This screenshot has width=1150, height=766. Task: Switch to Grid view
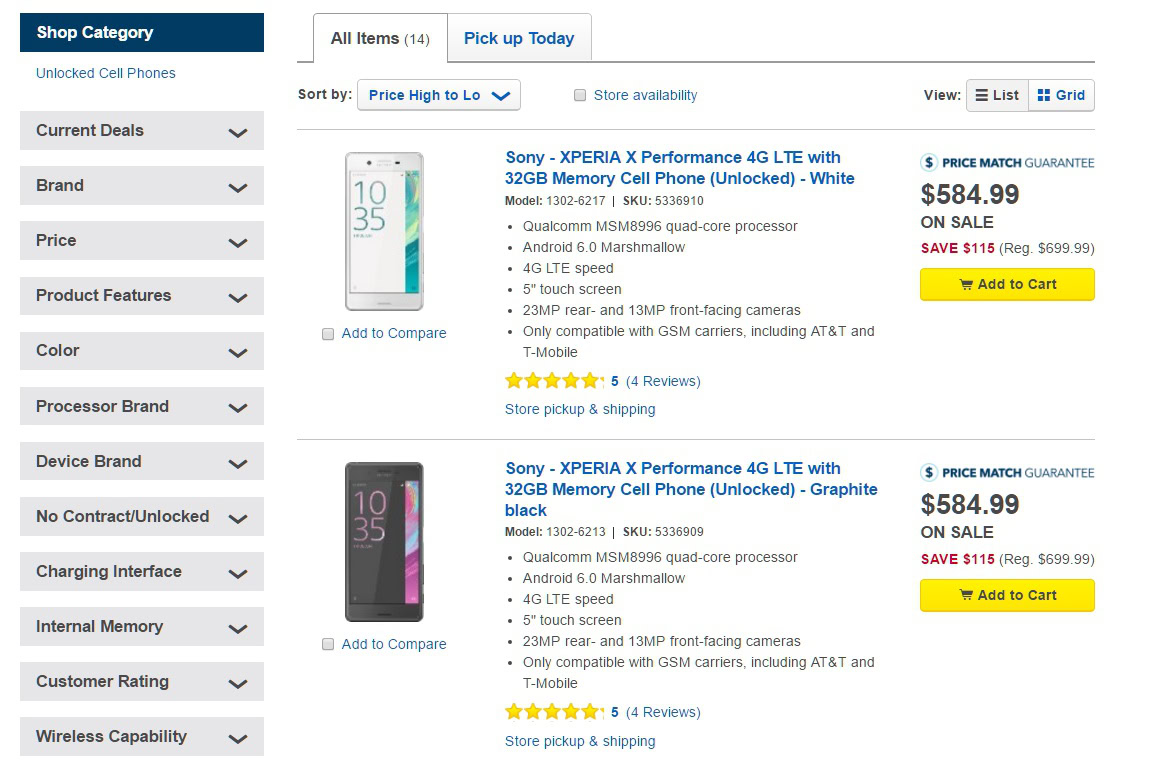[1061, 95]
